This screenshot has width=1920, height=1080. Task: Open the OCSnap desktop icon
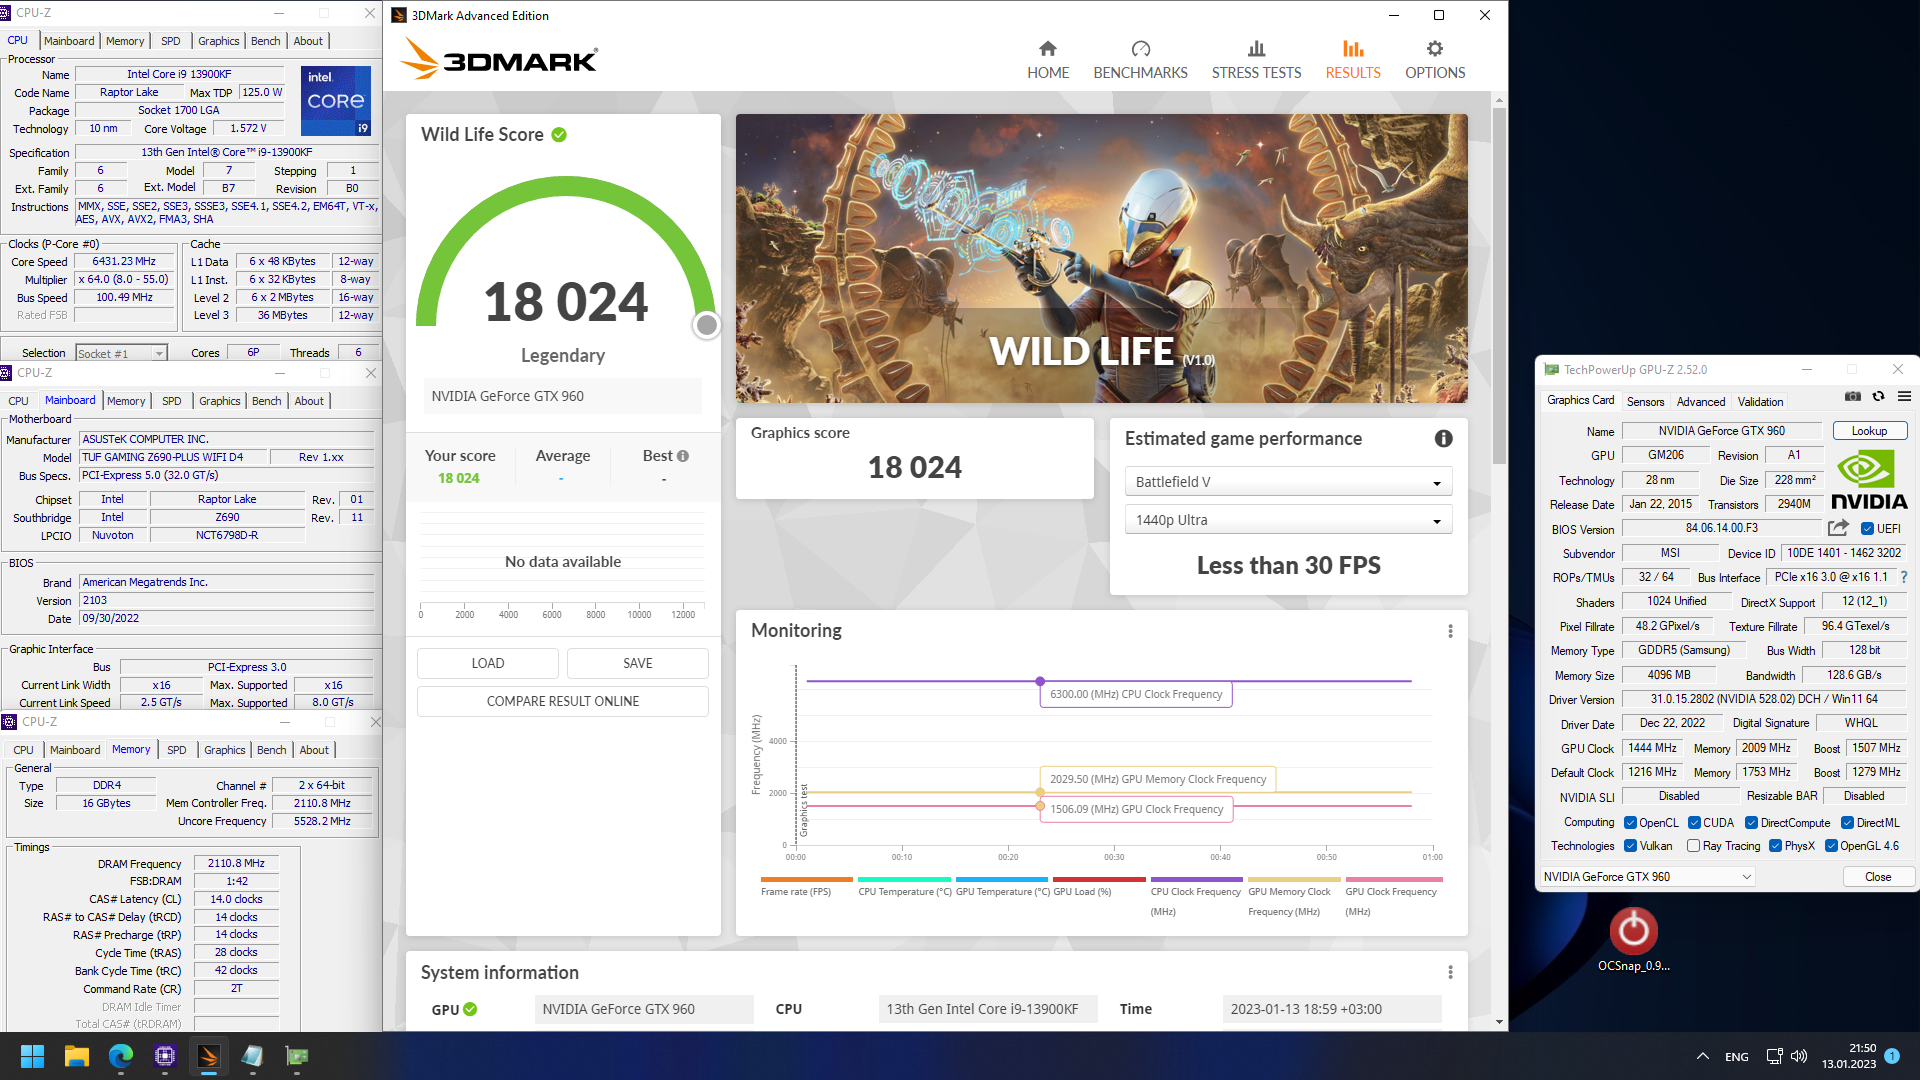[1633, 940]
